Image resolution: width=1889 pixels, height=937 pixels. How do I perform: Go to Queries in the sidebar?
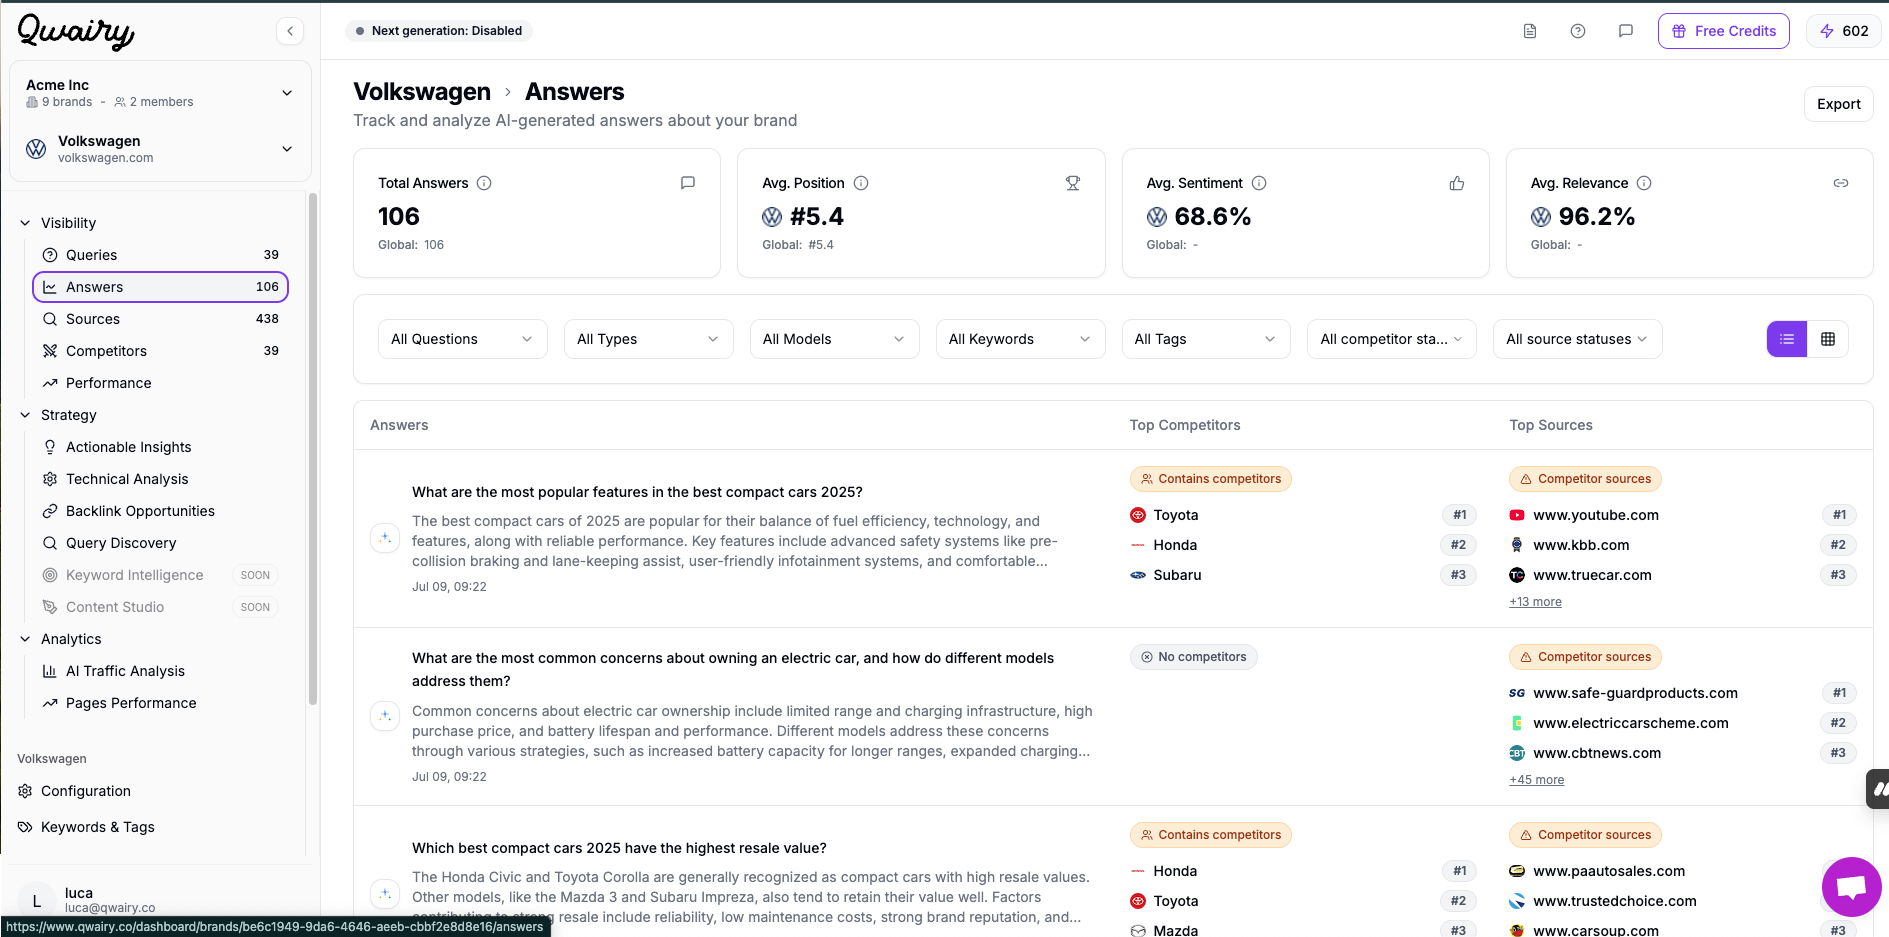[161, 255]
